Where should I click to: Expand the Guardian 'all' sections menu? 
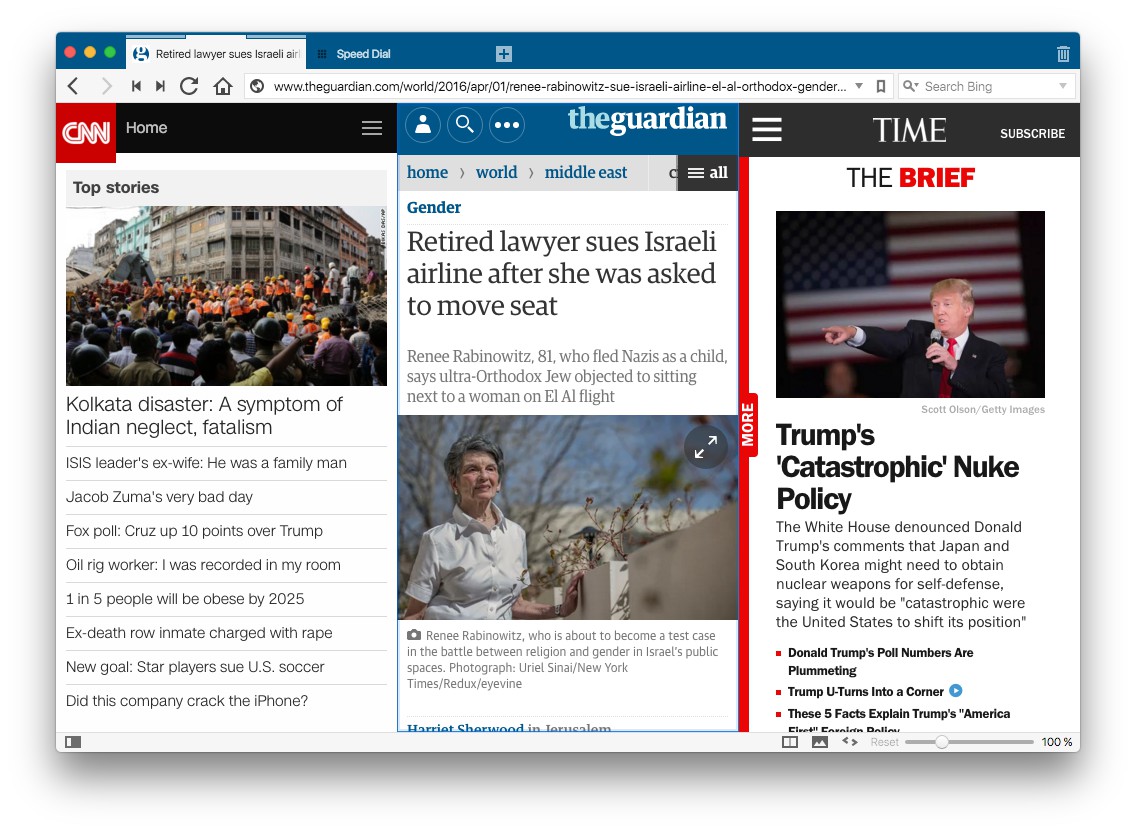[x=708, y=173]
